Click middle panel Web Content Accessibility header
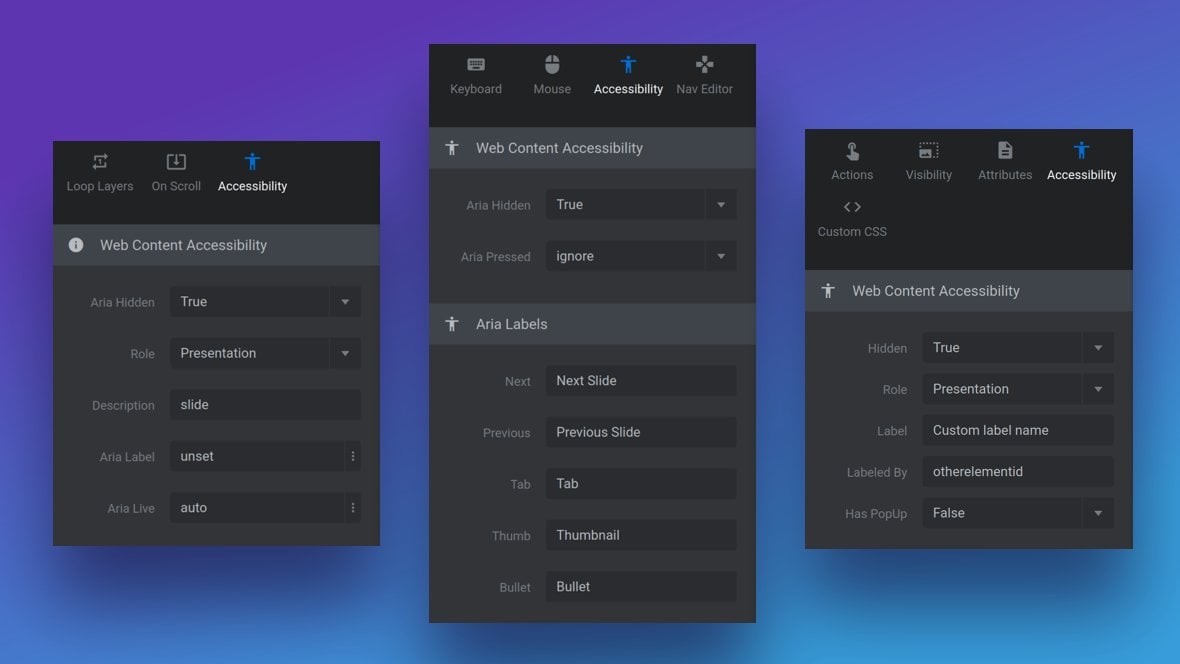The width and height of the screenshot is (1180, 664). tap(592, 148)
